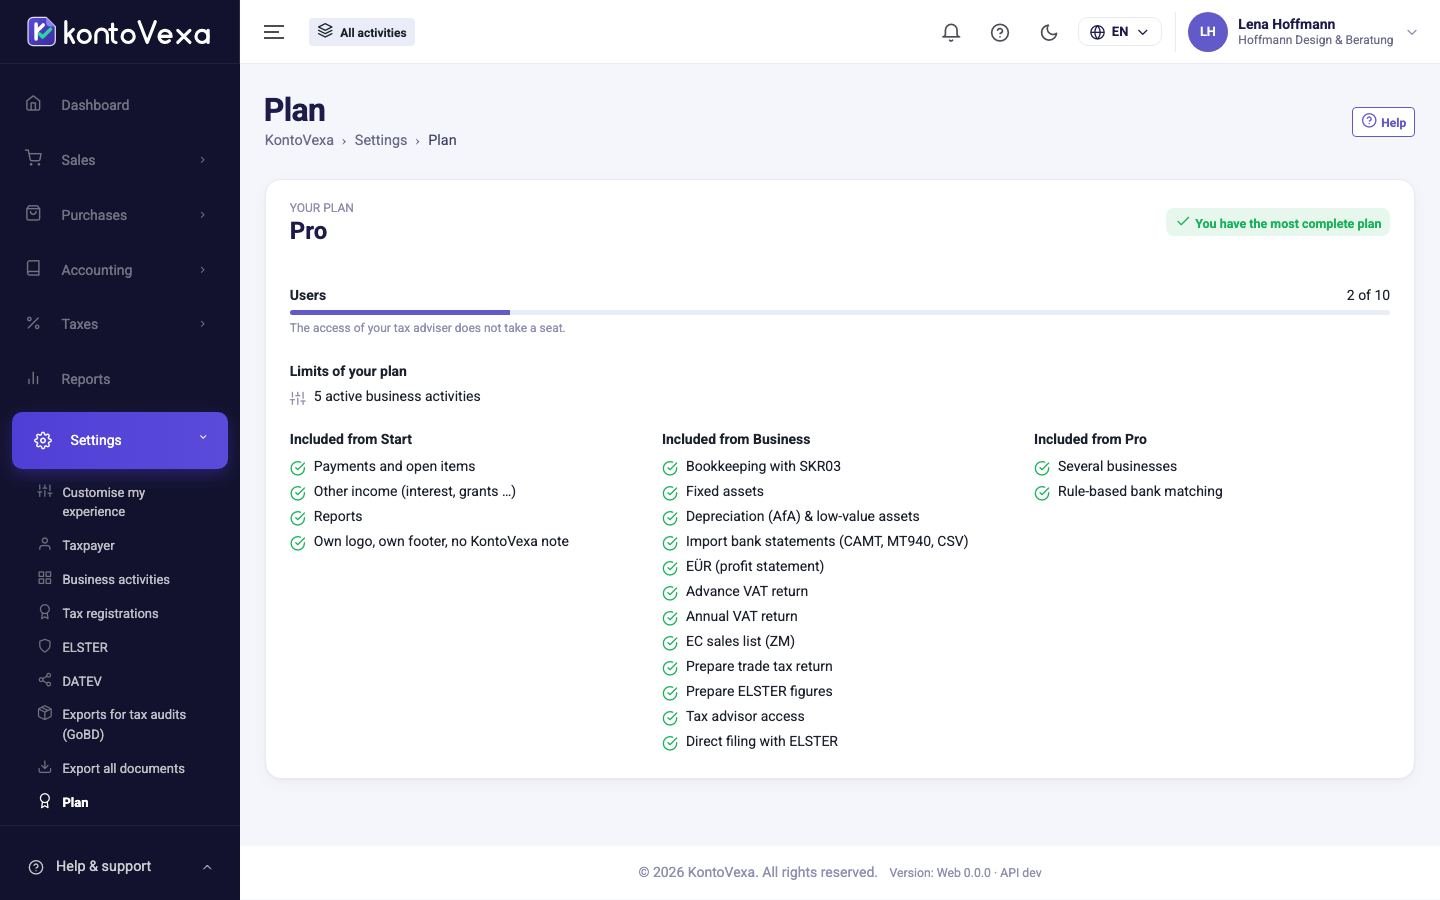This screenshot has width=1440, height=900.
Task: Open Reports in the sidebar
Action: click(x=120, y=379)
